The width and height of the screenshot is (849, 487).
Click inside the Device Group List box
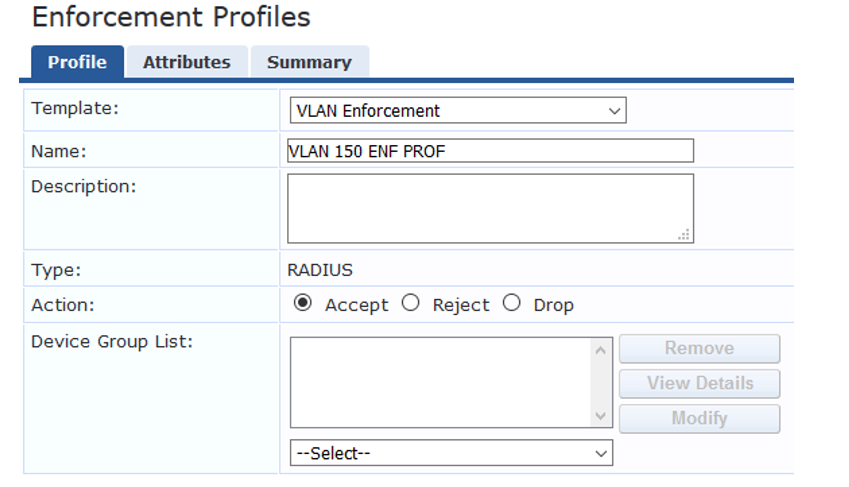point(440,382)
